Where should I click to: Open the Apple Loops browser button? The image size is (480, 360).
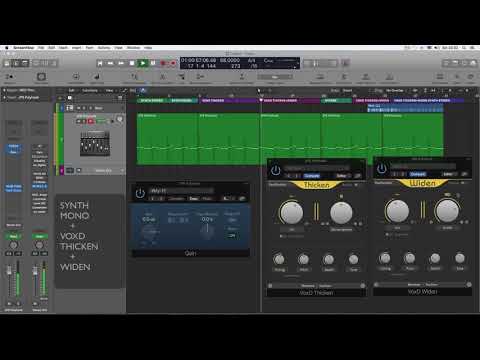click(464, 63)
